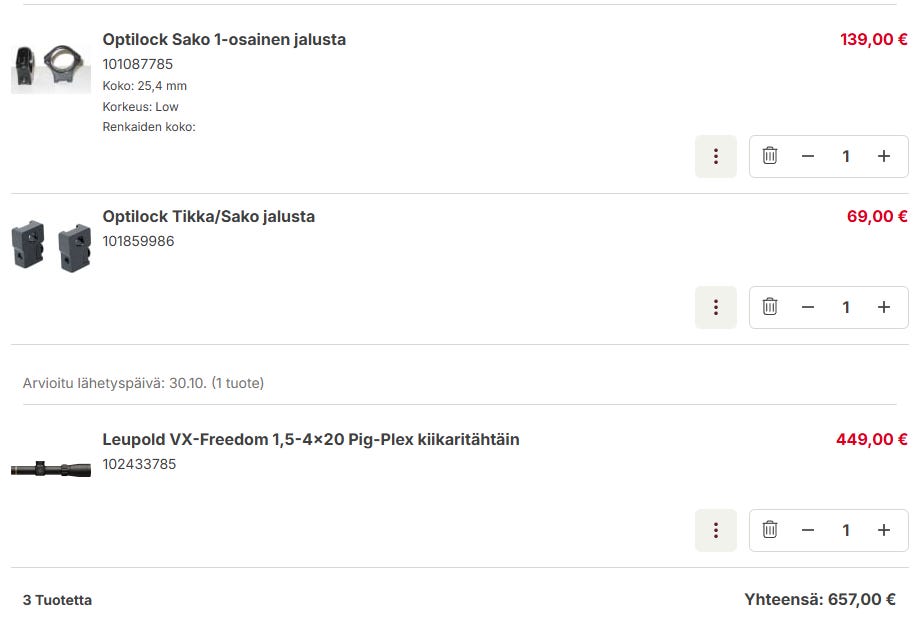Increase quantity of Leupold VX-Freedom scope

point(884,530)
